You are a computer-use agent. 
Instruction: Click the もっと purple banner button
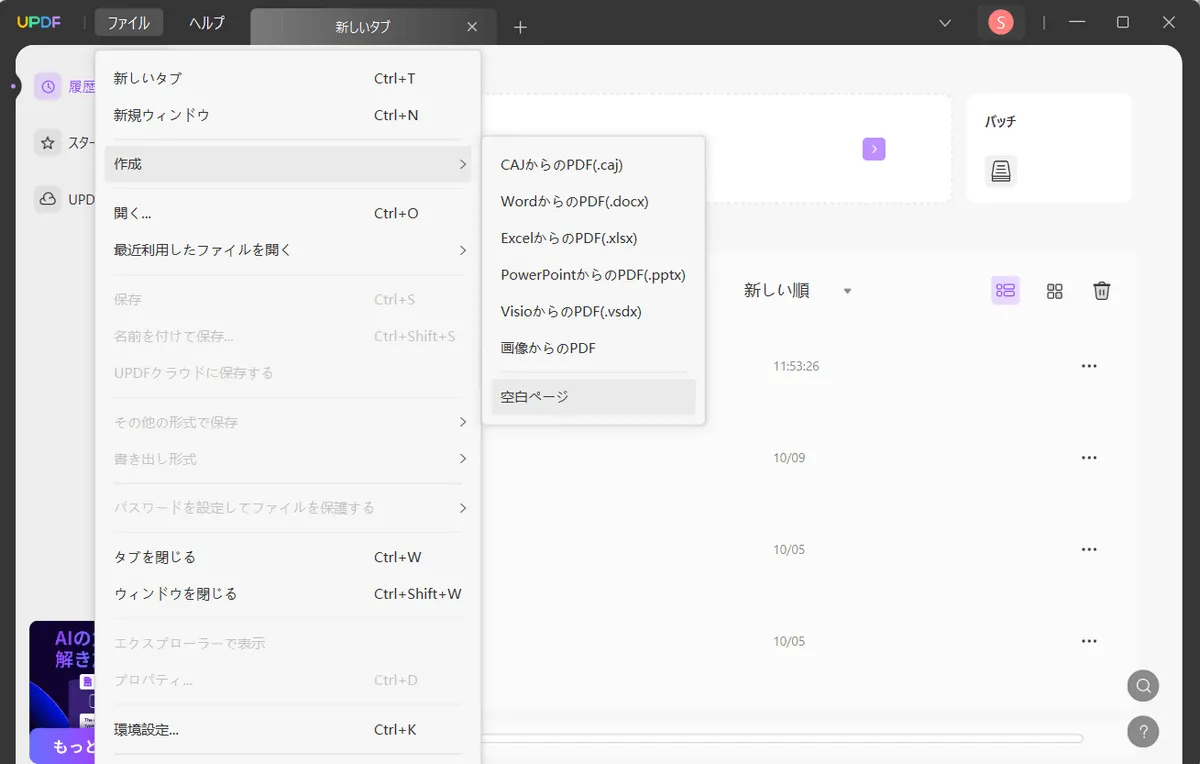click(63, 746)
